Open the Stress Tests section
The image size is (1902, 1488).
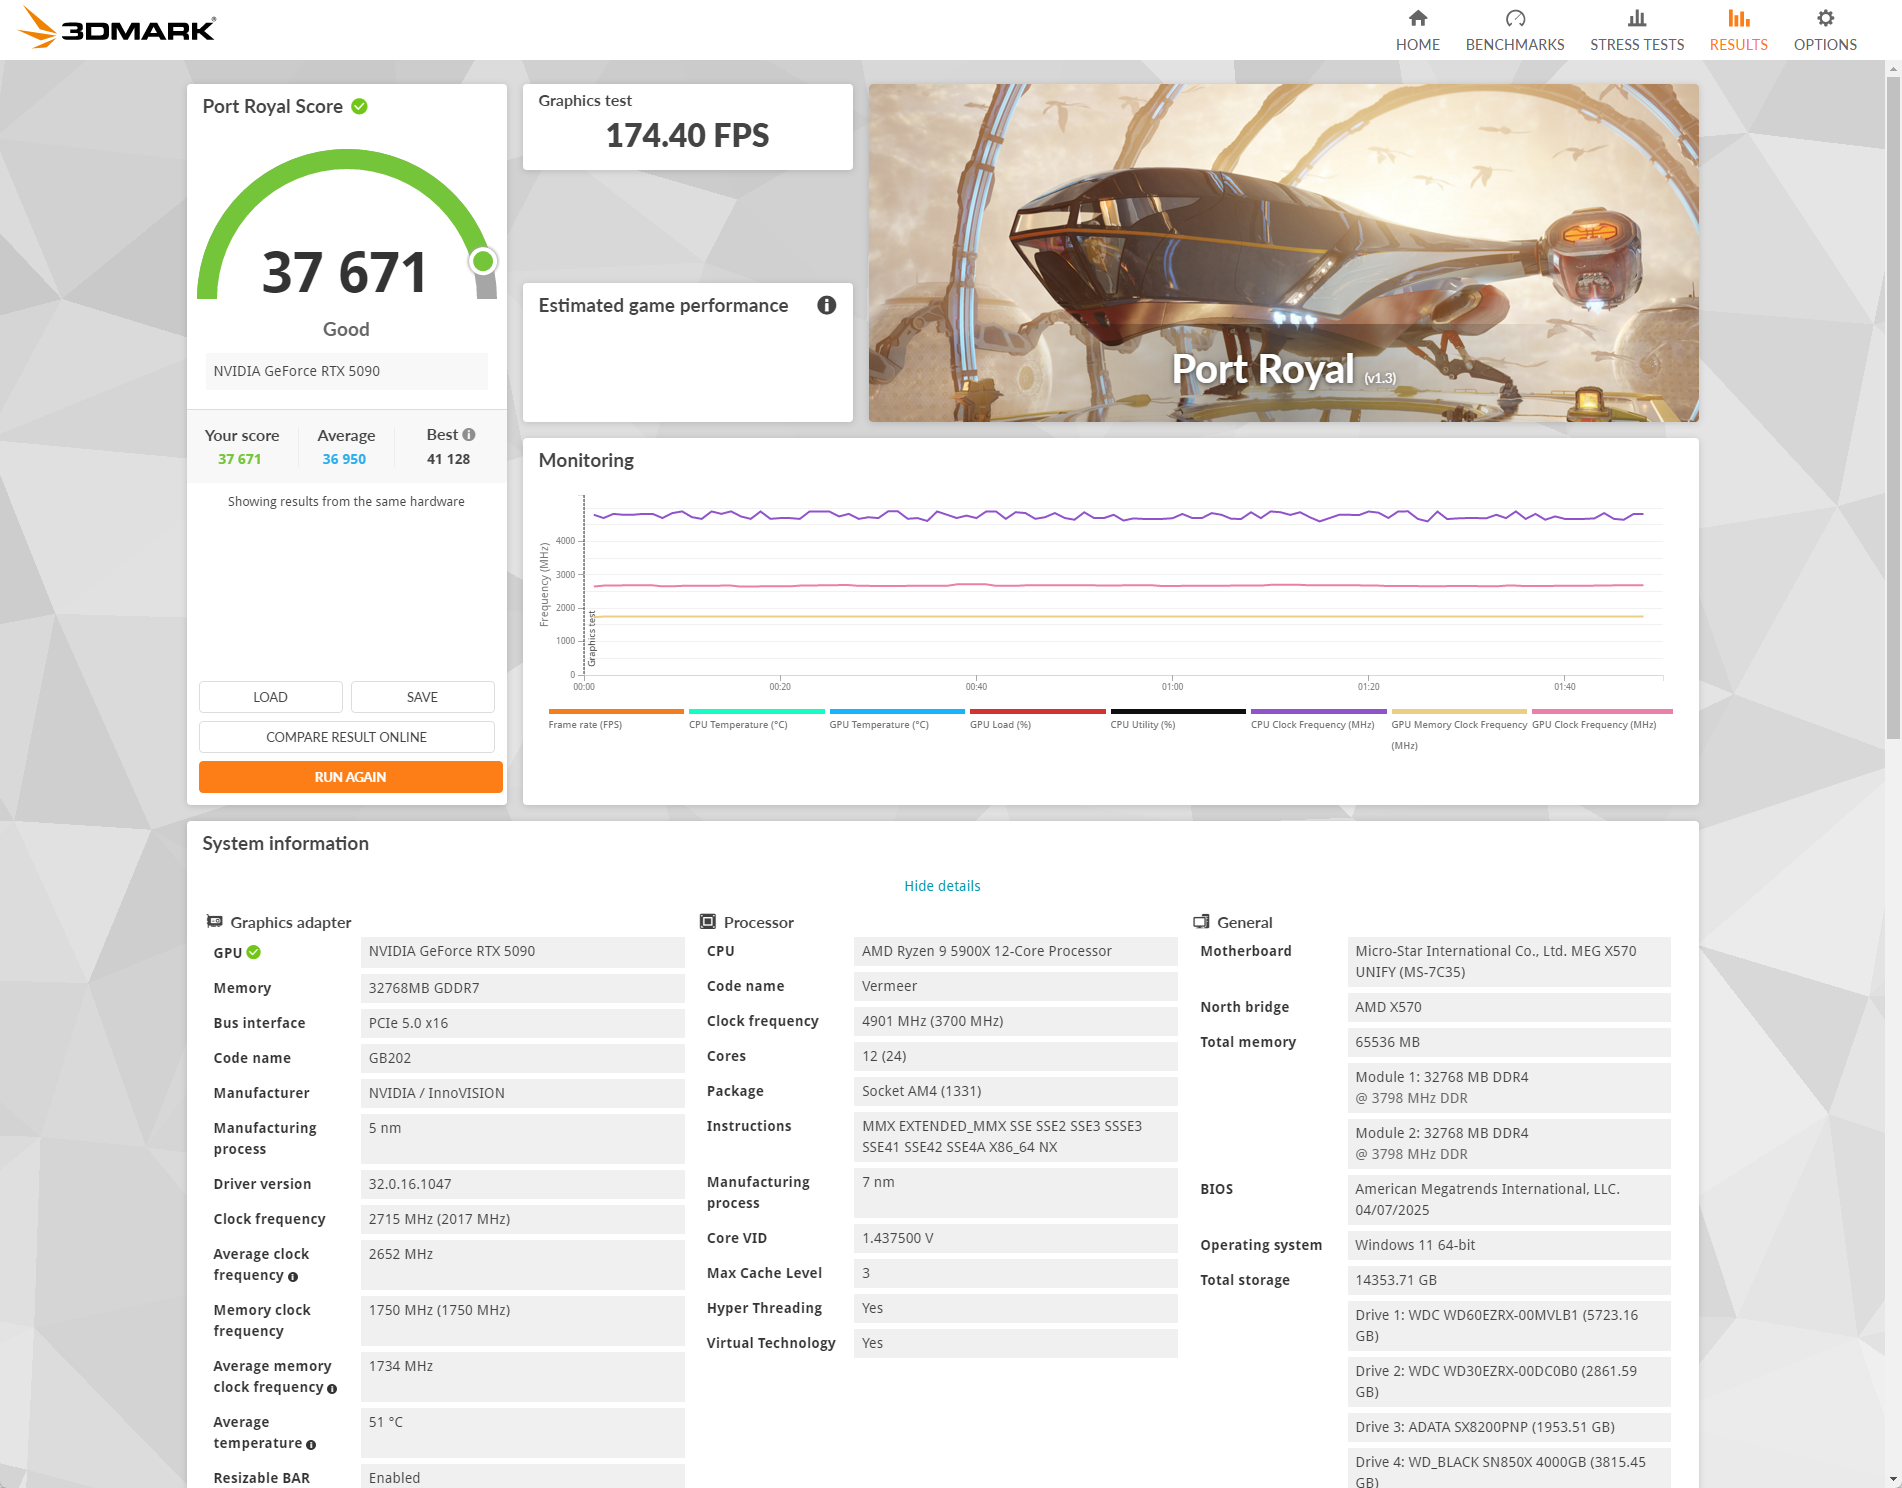(1637, 30)
